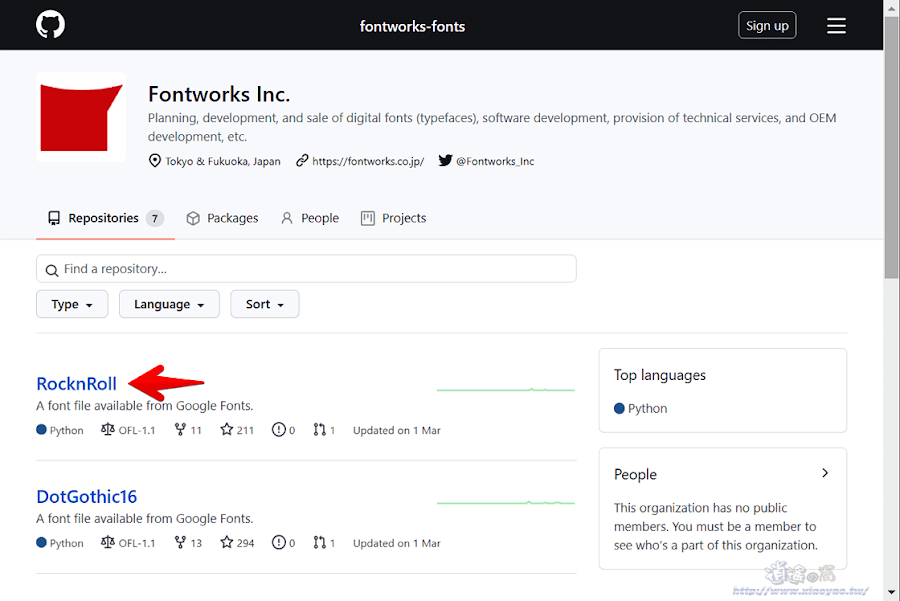The width and height of the screenshot is (900, 601).
Task: Switch to the Projects tab
Action: click(394, 218)
